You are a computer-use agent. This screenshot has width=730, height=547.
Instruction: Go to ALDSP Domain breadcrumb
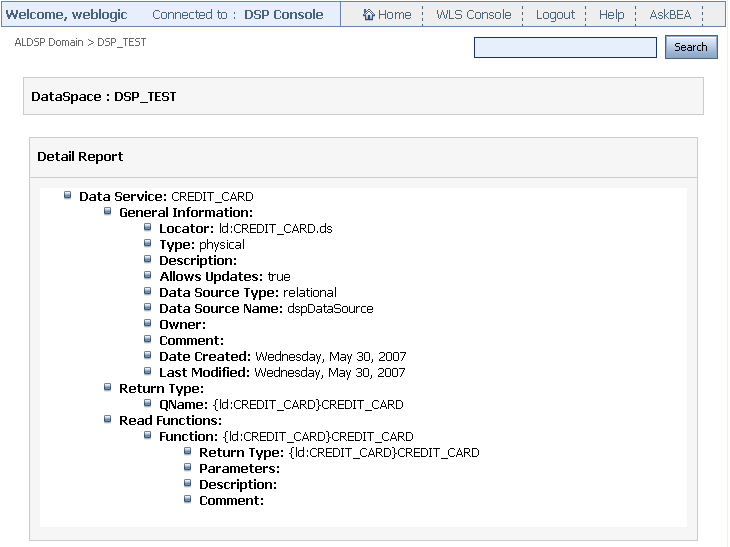tap(49, 42)
